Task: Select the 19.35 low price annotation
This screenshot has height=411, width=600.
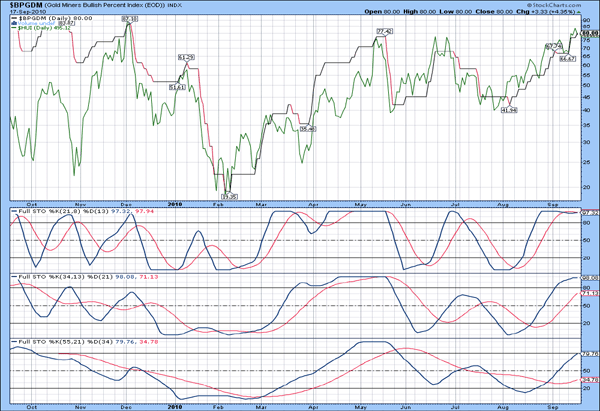Action: tap(228, 195)
